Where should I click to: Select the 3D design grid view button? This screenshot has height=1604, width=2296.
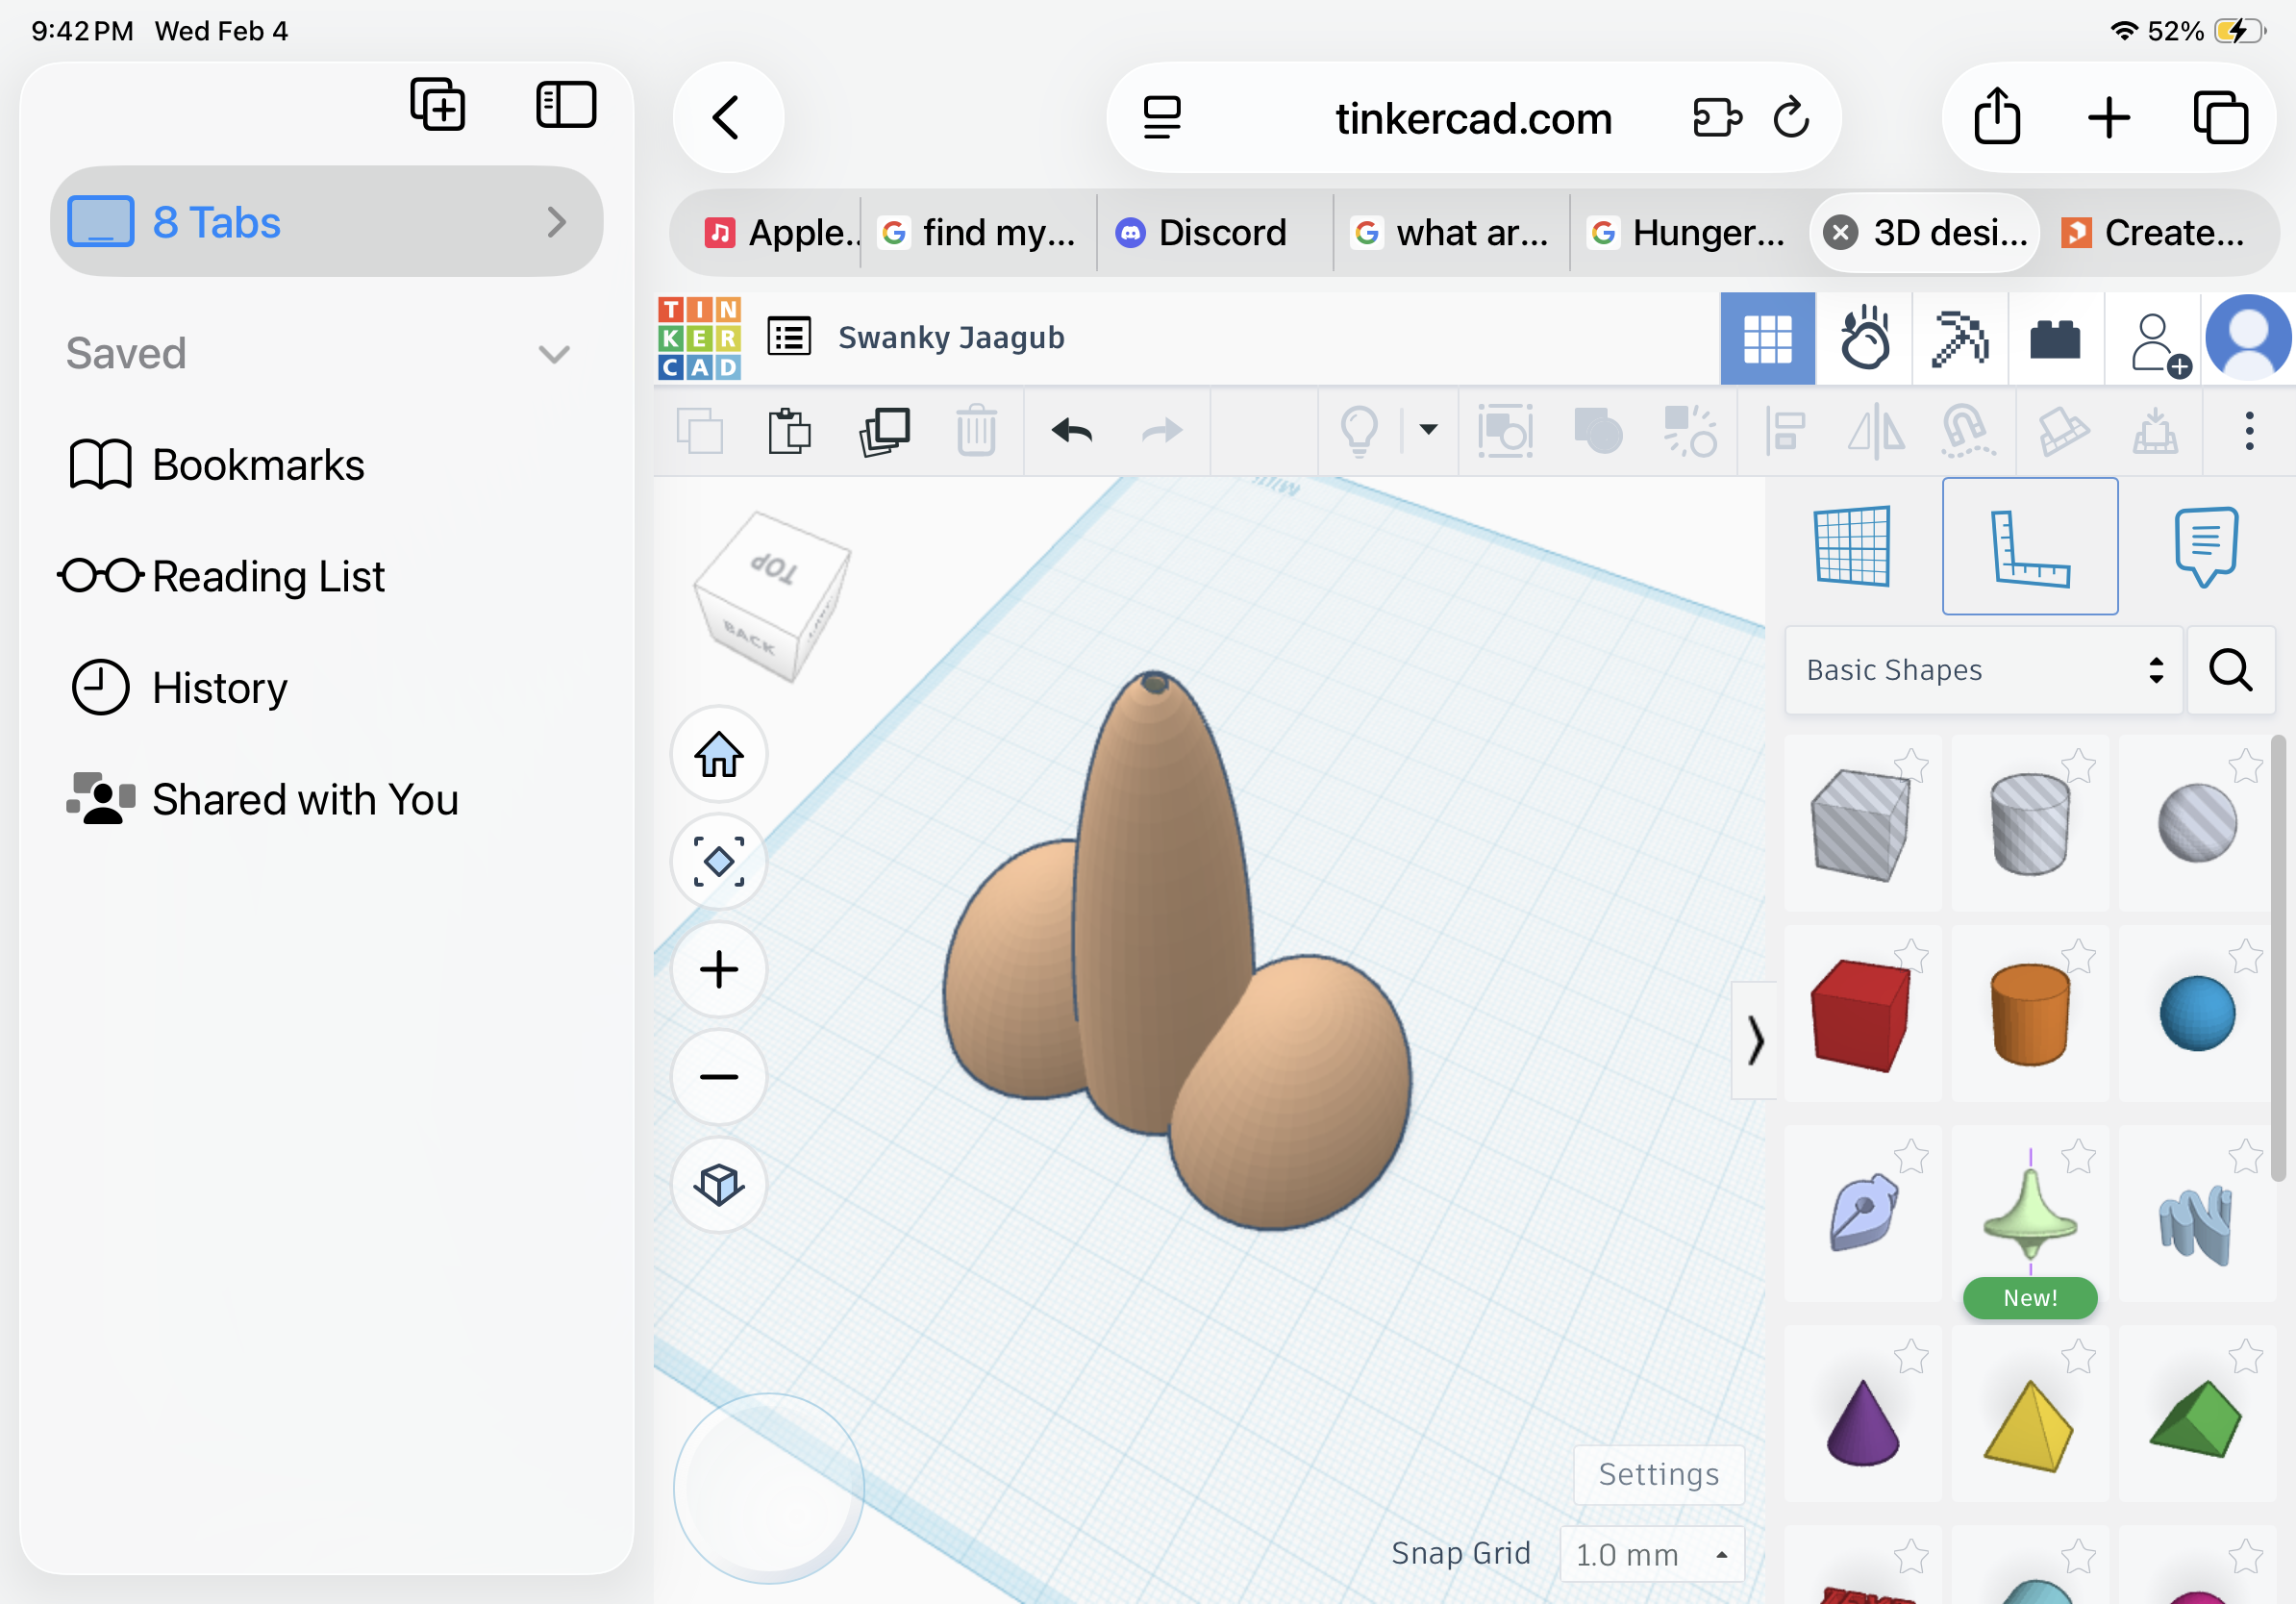coord(1767,339)
